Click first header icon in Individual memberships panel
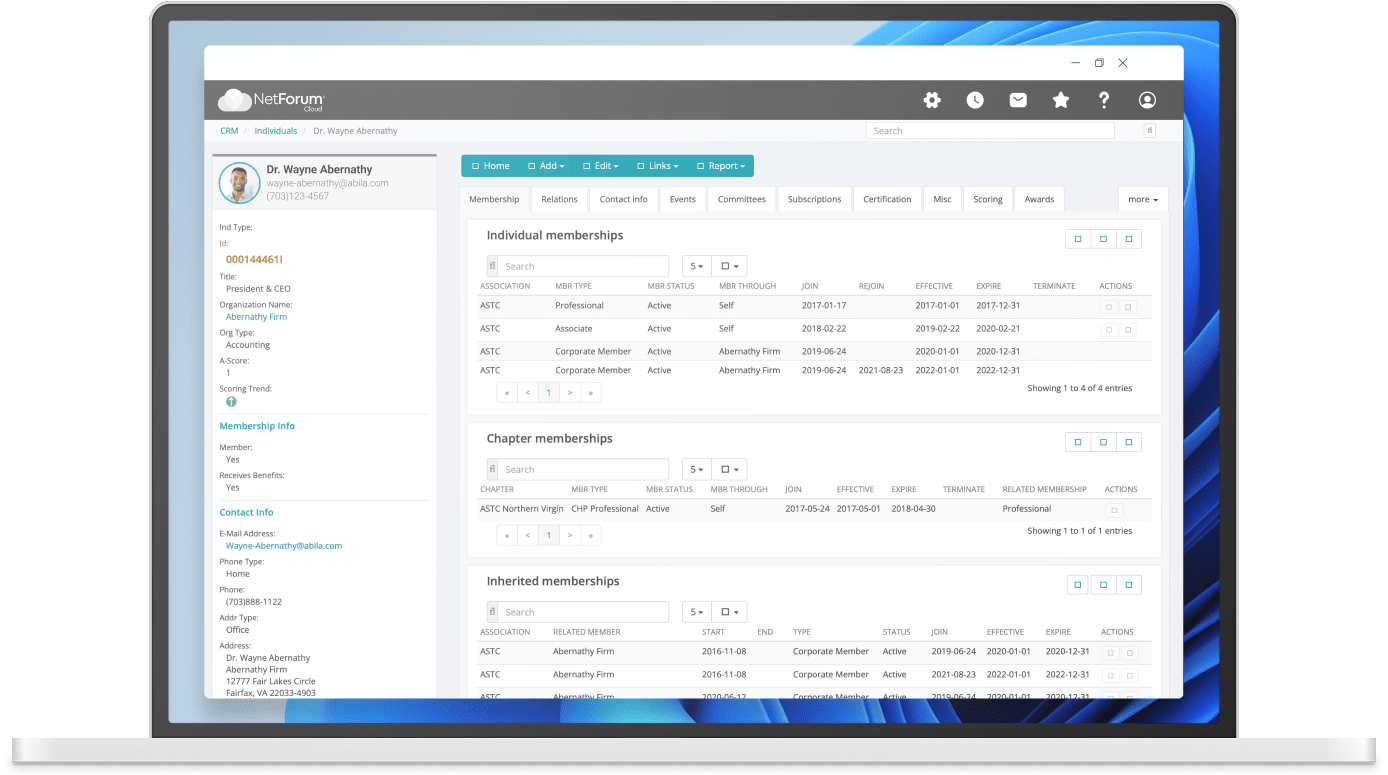This screenshot has height=775, width=1388. [1078, 239]
